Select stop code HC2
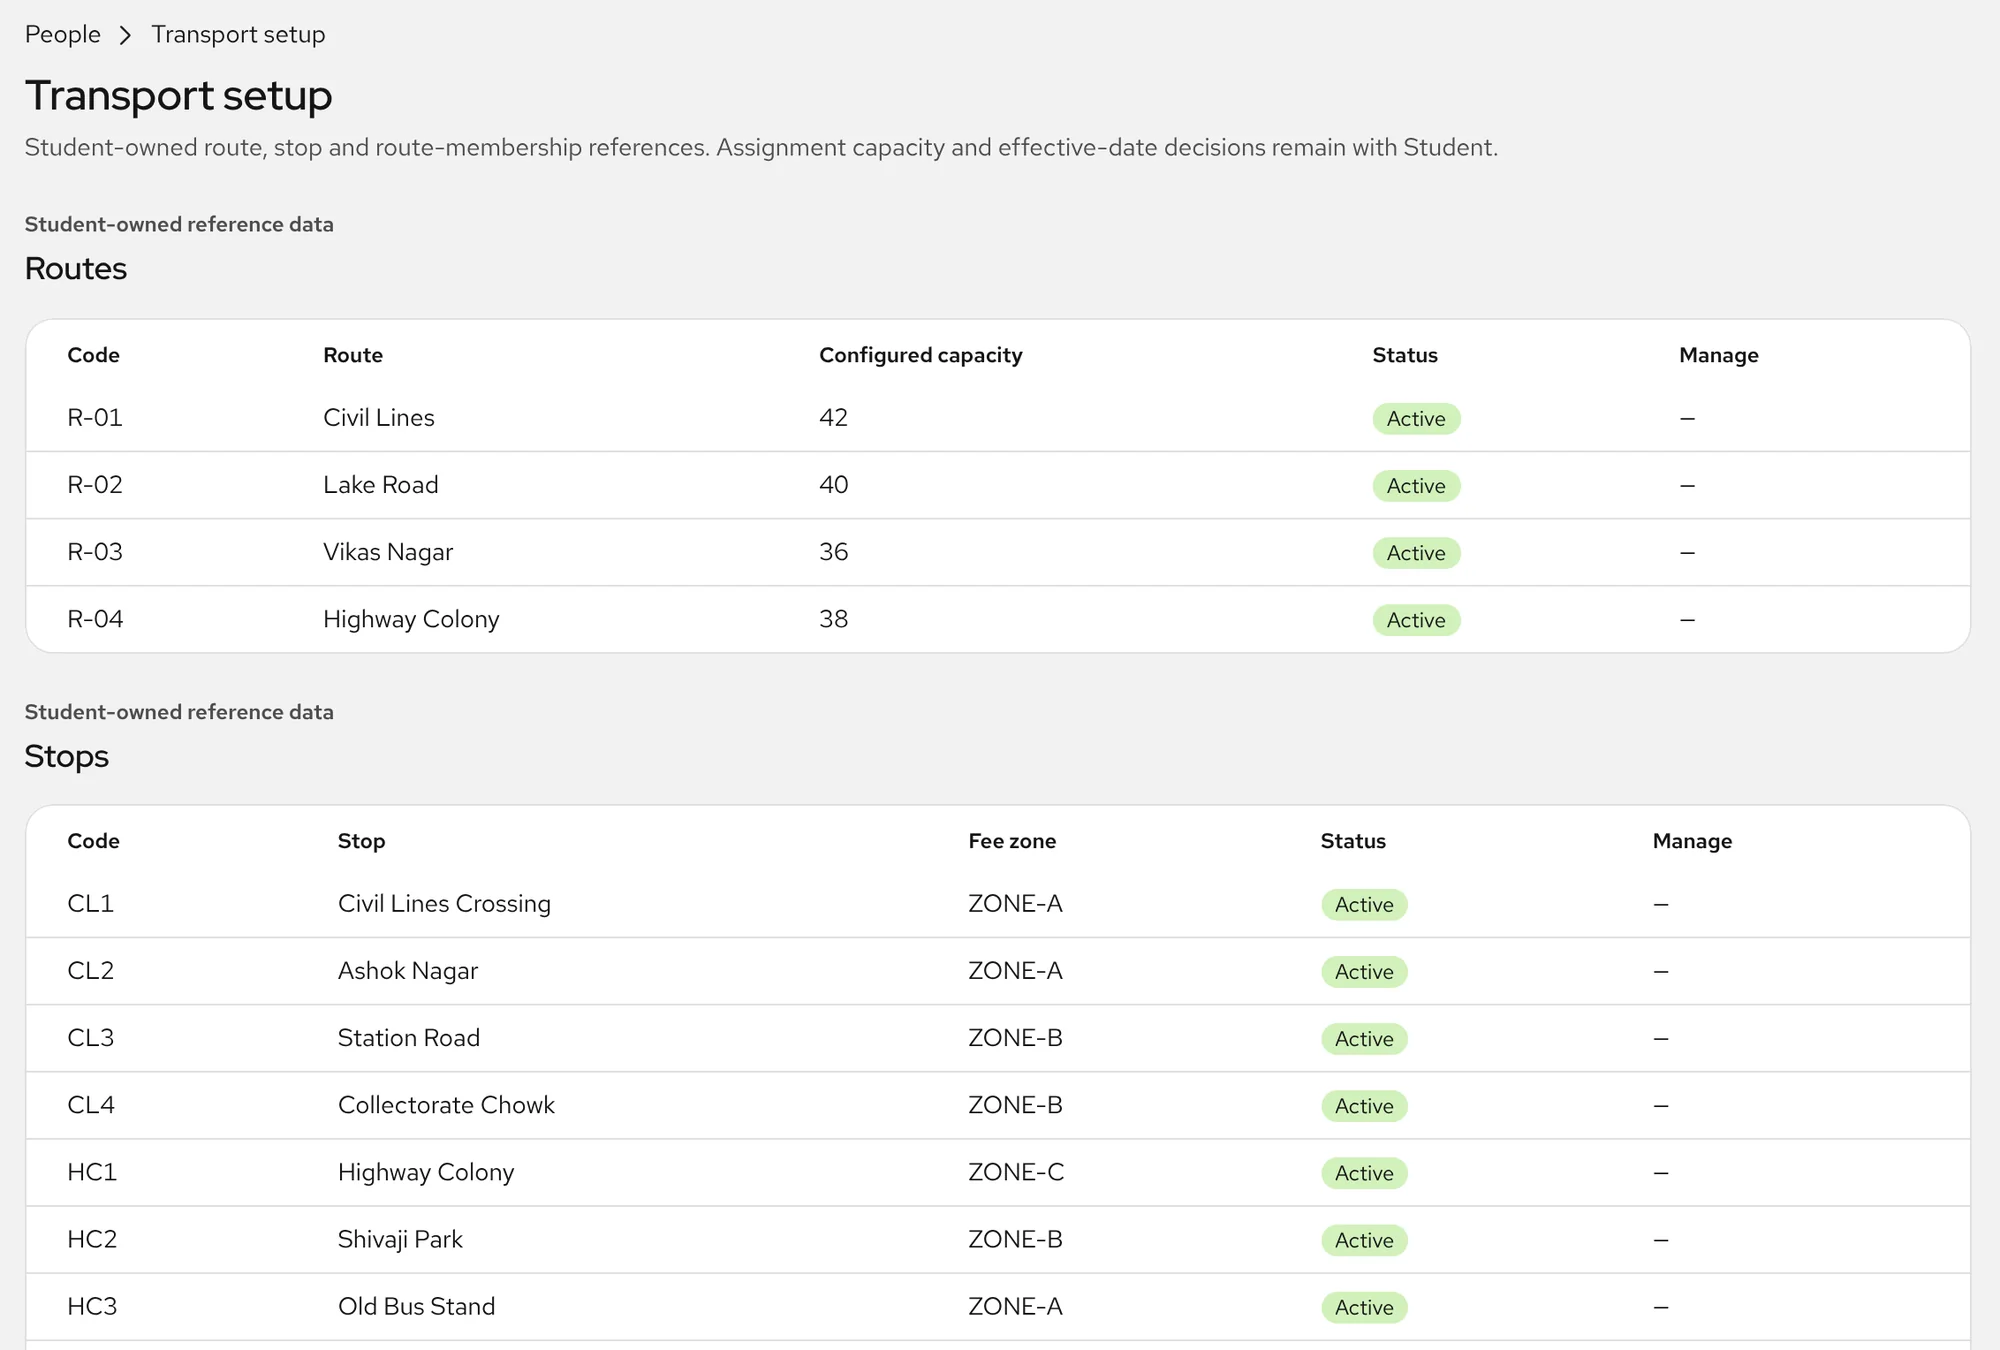 92,1238
